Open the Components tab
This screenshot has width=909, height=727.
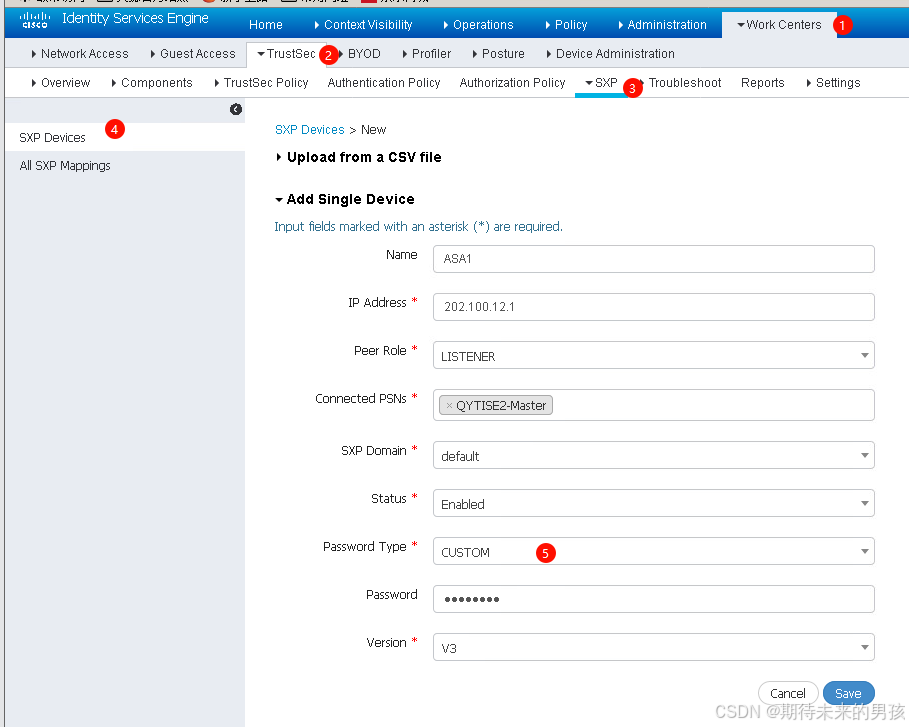coord(152,83)
